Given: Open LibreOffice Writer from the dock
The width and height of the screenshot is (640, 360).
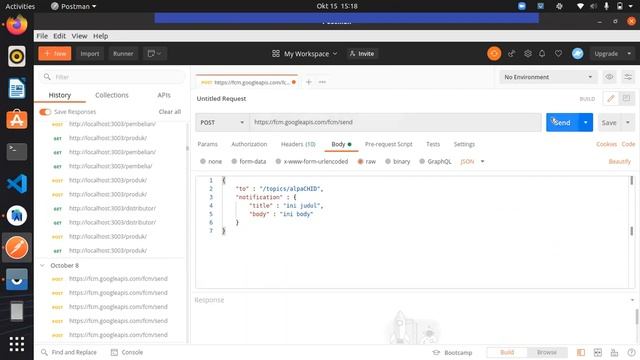Looking at the screenshot, I should (17, 88).
